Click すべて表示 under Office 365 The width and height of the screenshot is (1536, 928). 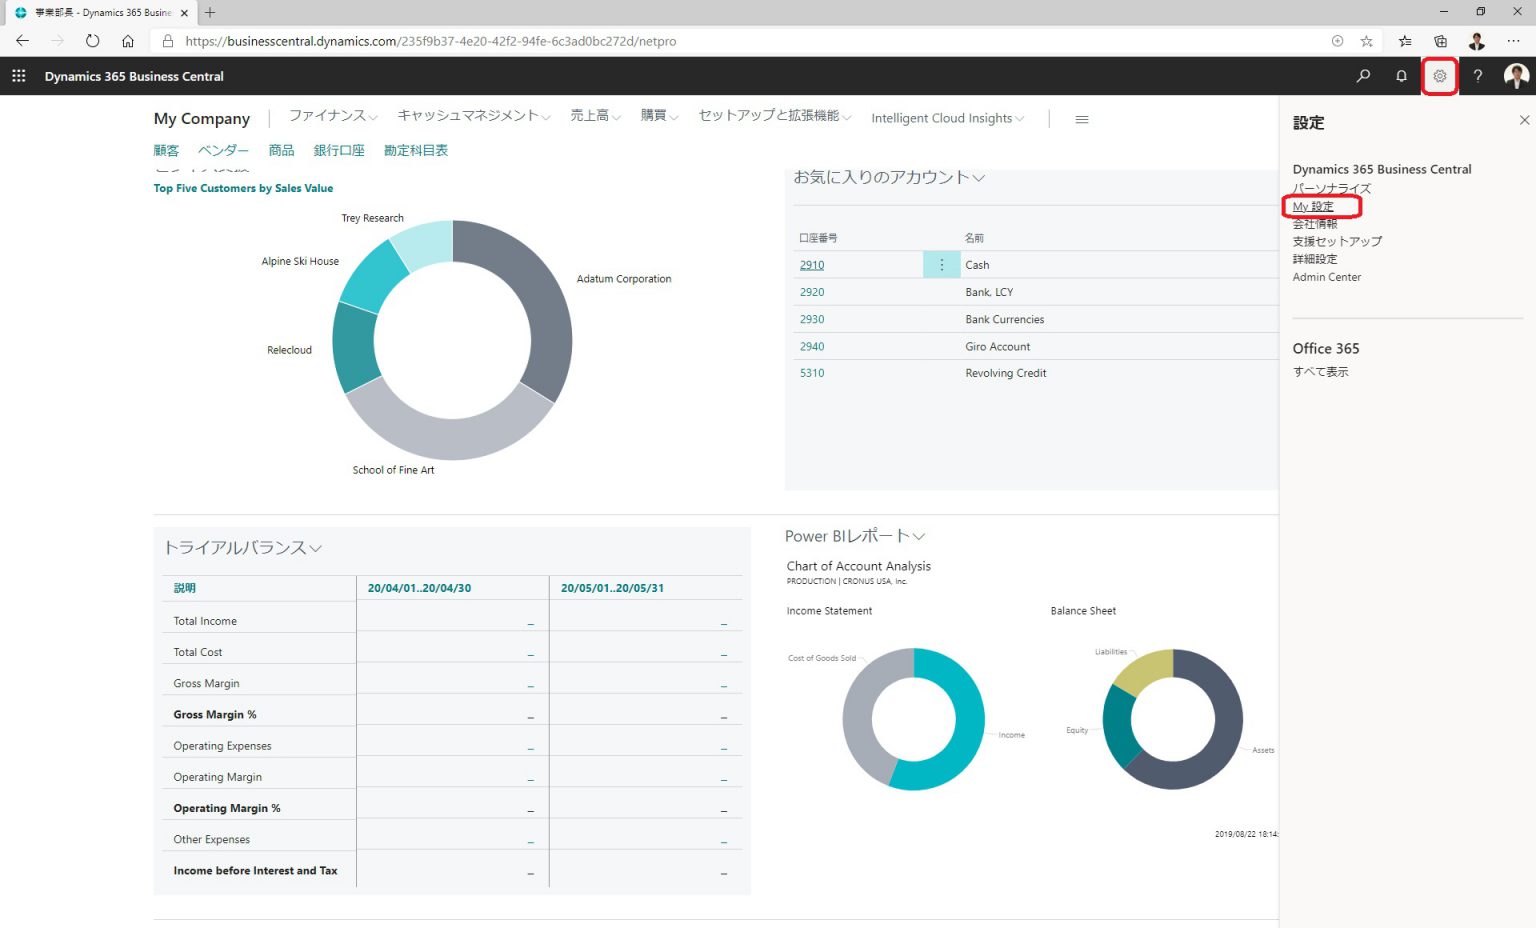coord(1321,371)
